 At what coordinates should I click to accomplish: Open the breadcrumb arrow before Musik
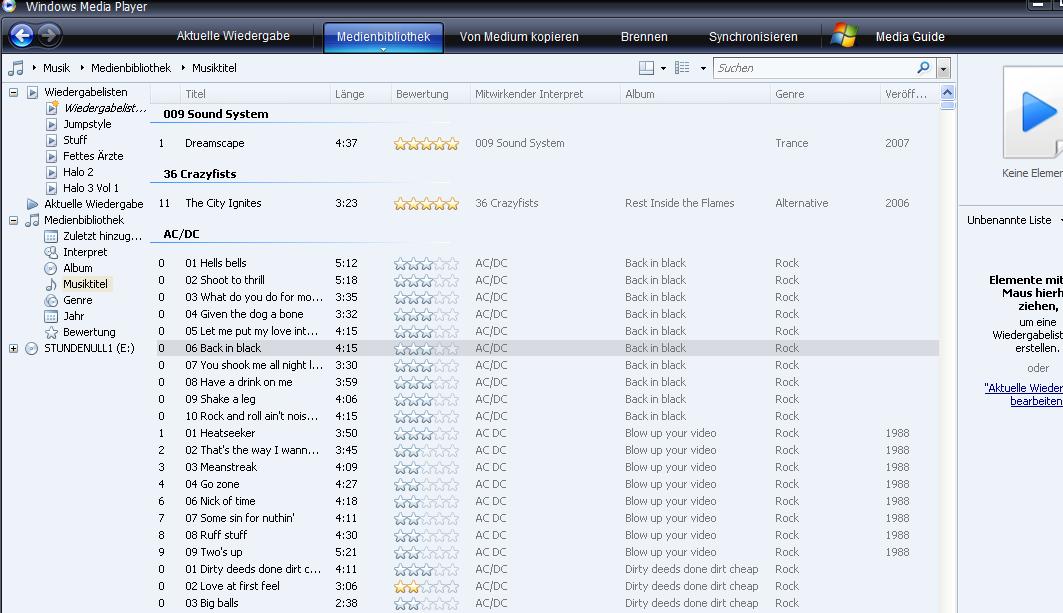pos(34,68)
